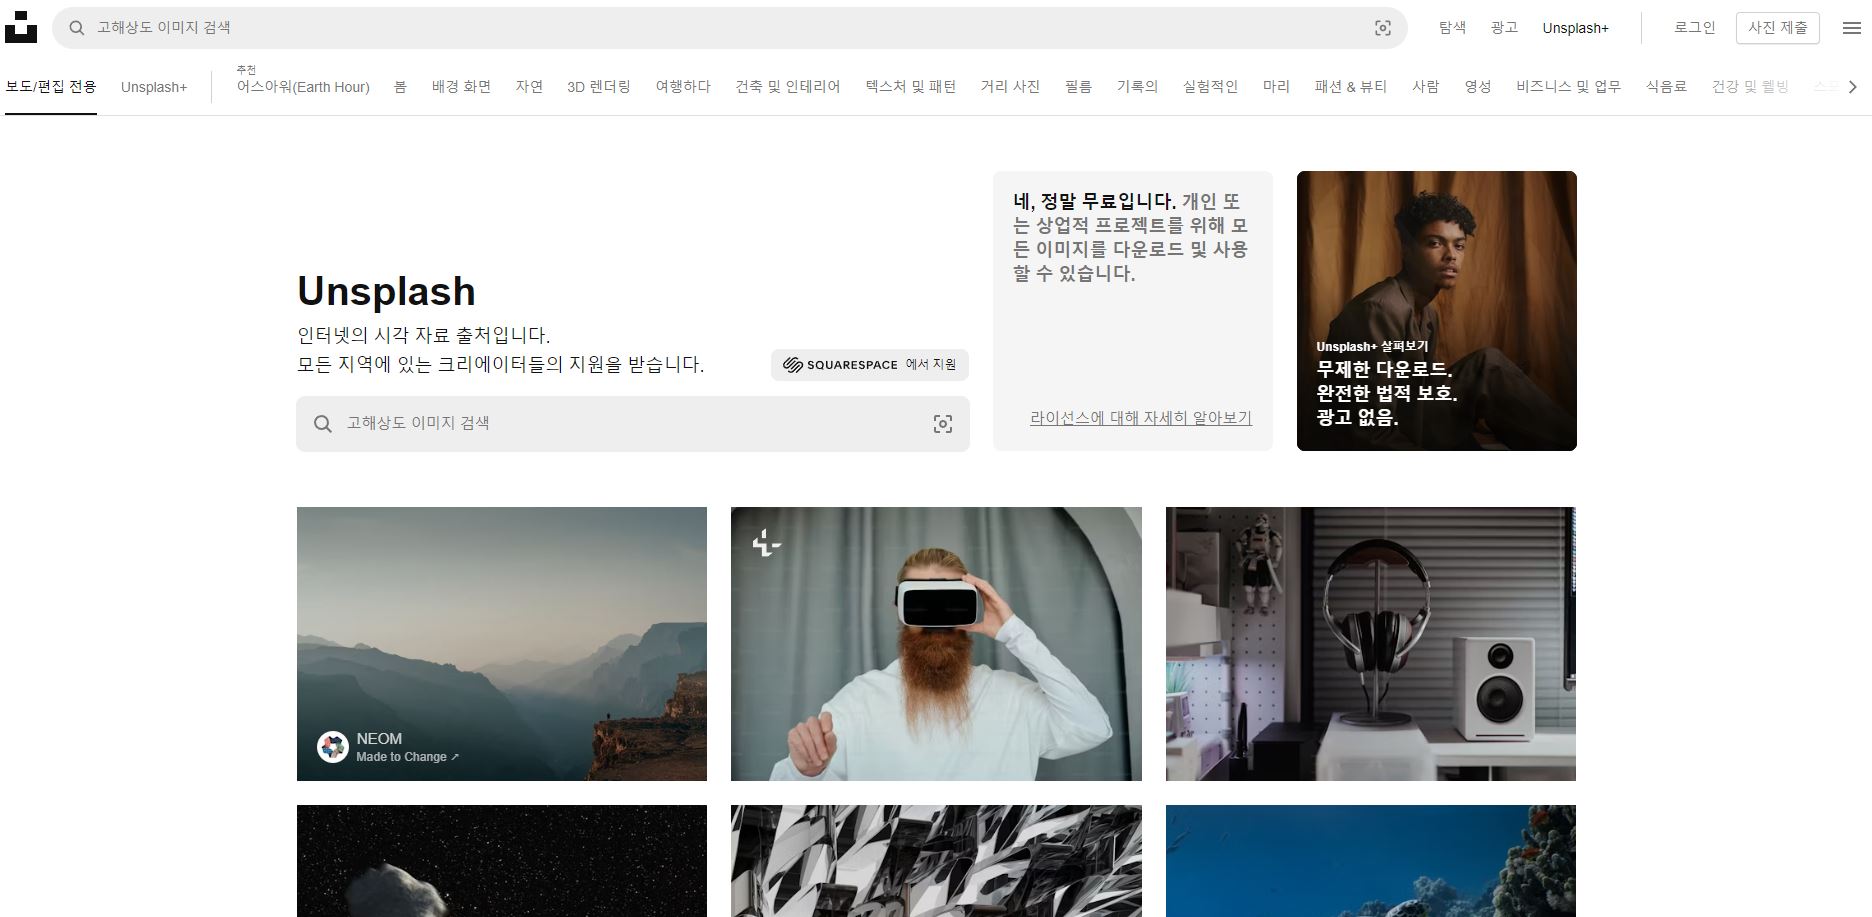Open the bearded man VR headset photo
1872x917 pixels.
click(936, 644)
